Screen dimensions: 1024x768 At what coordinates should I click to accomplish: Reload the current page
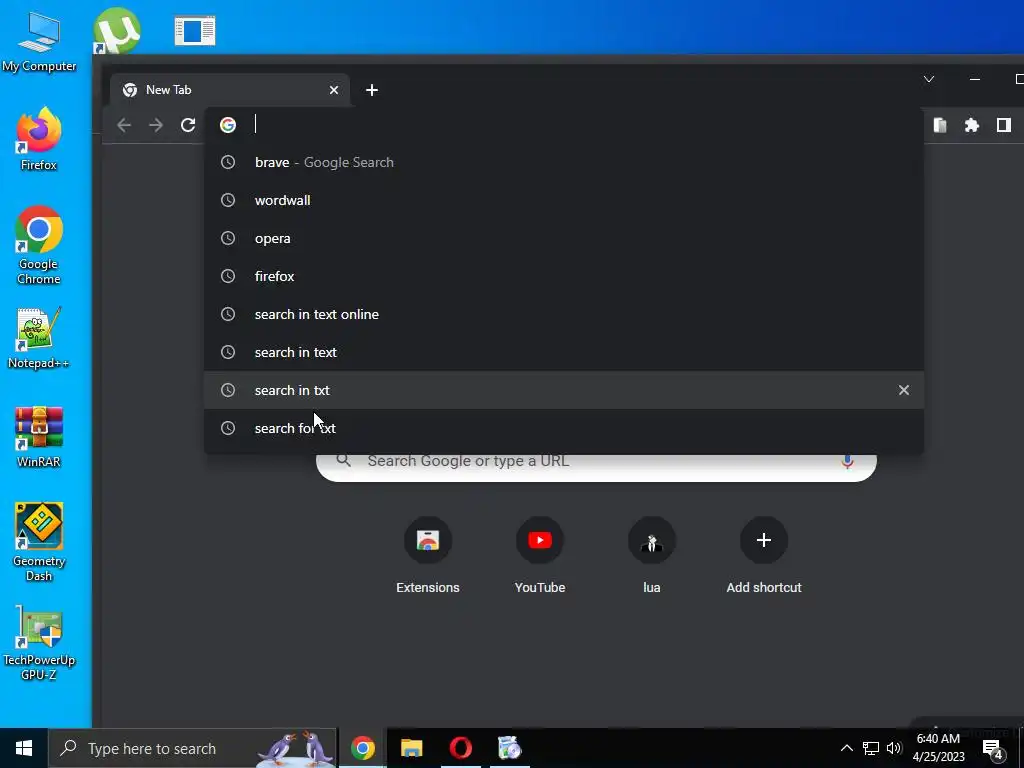[x=188, y=125]
